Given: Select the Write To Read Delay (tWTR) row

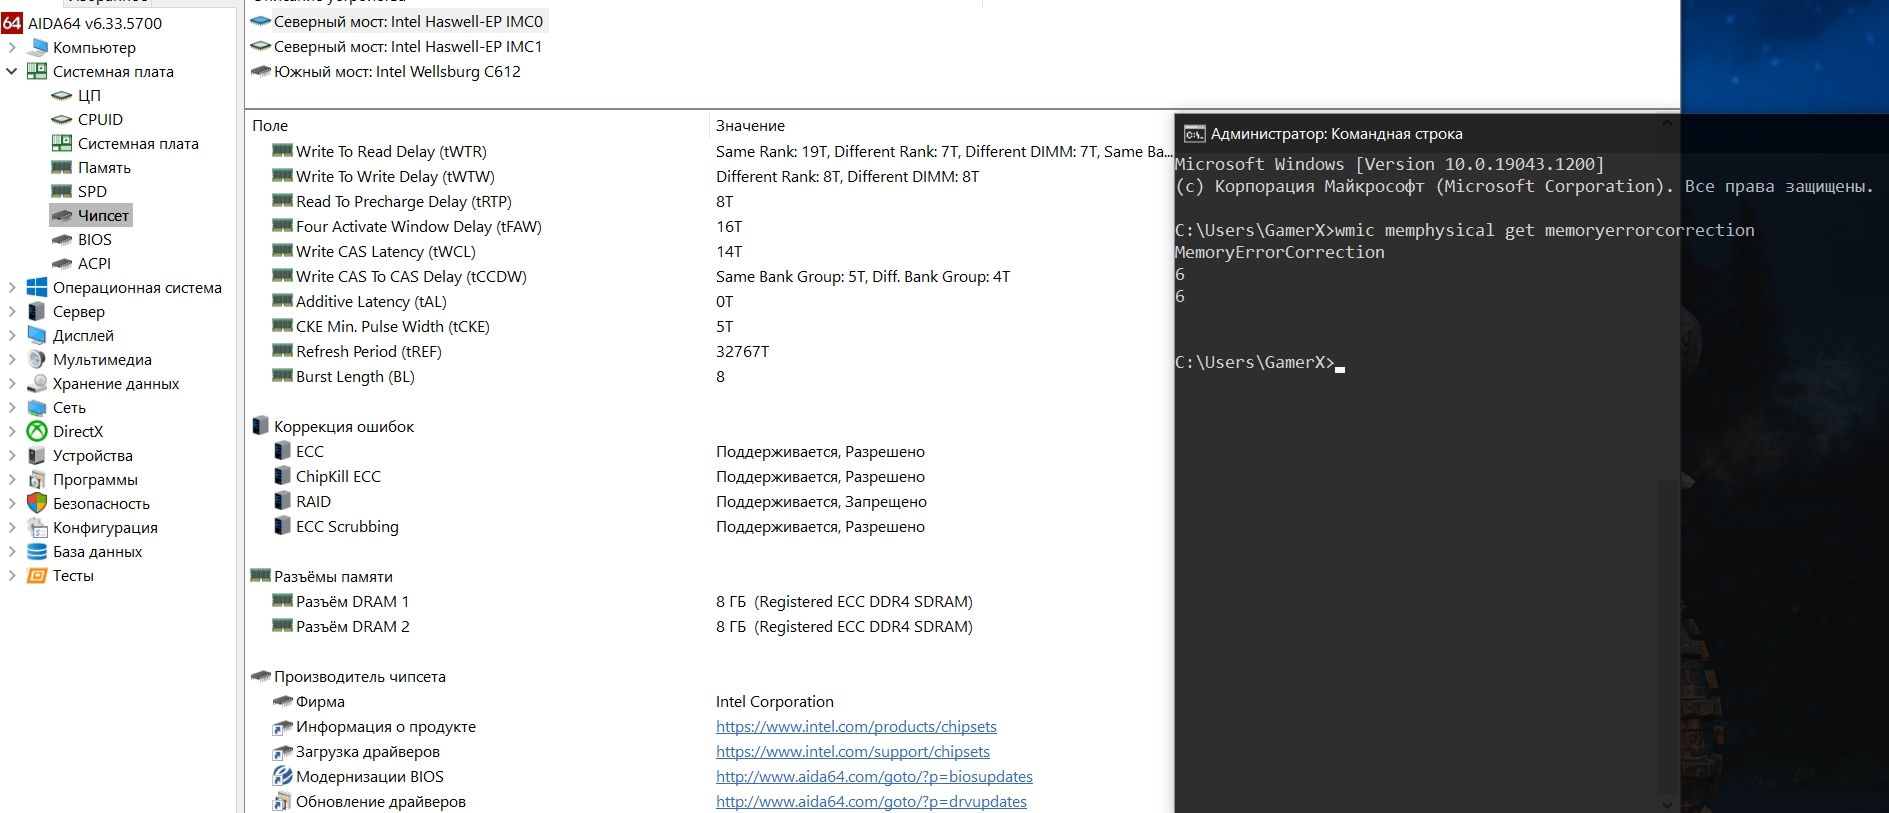Looking at the screenshot, I should (x=710, y=151).
